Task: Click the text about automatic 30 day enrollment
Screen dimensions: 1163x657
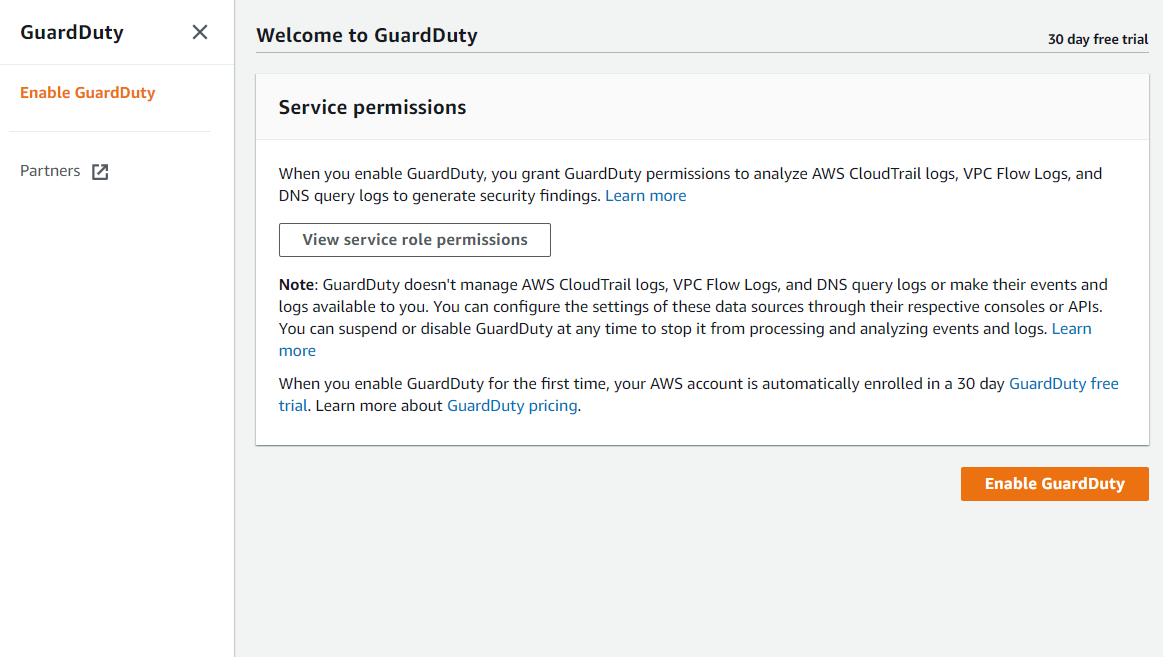Action: (642, 383)
